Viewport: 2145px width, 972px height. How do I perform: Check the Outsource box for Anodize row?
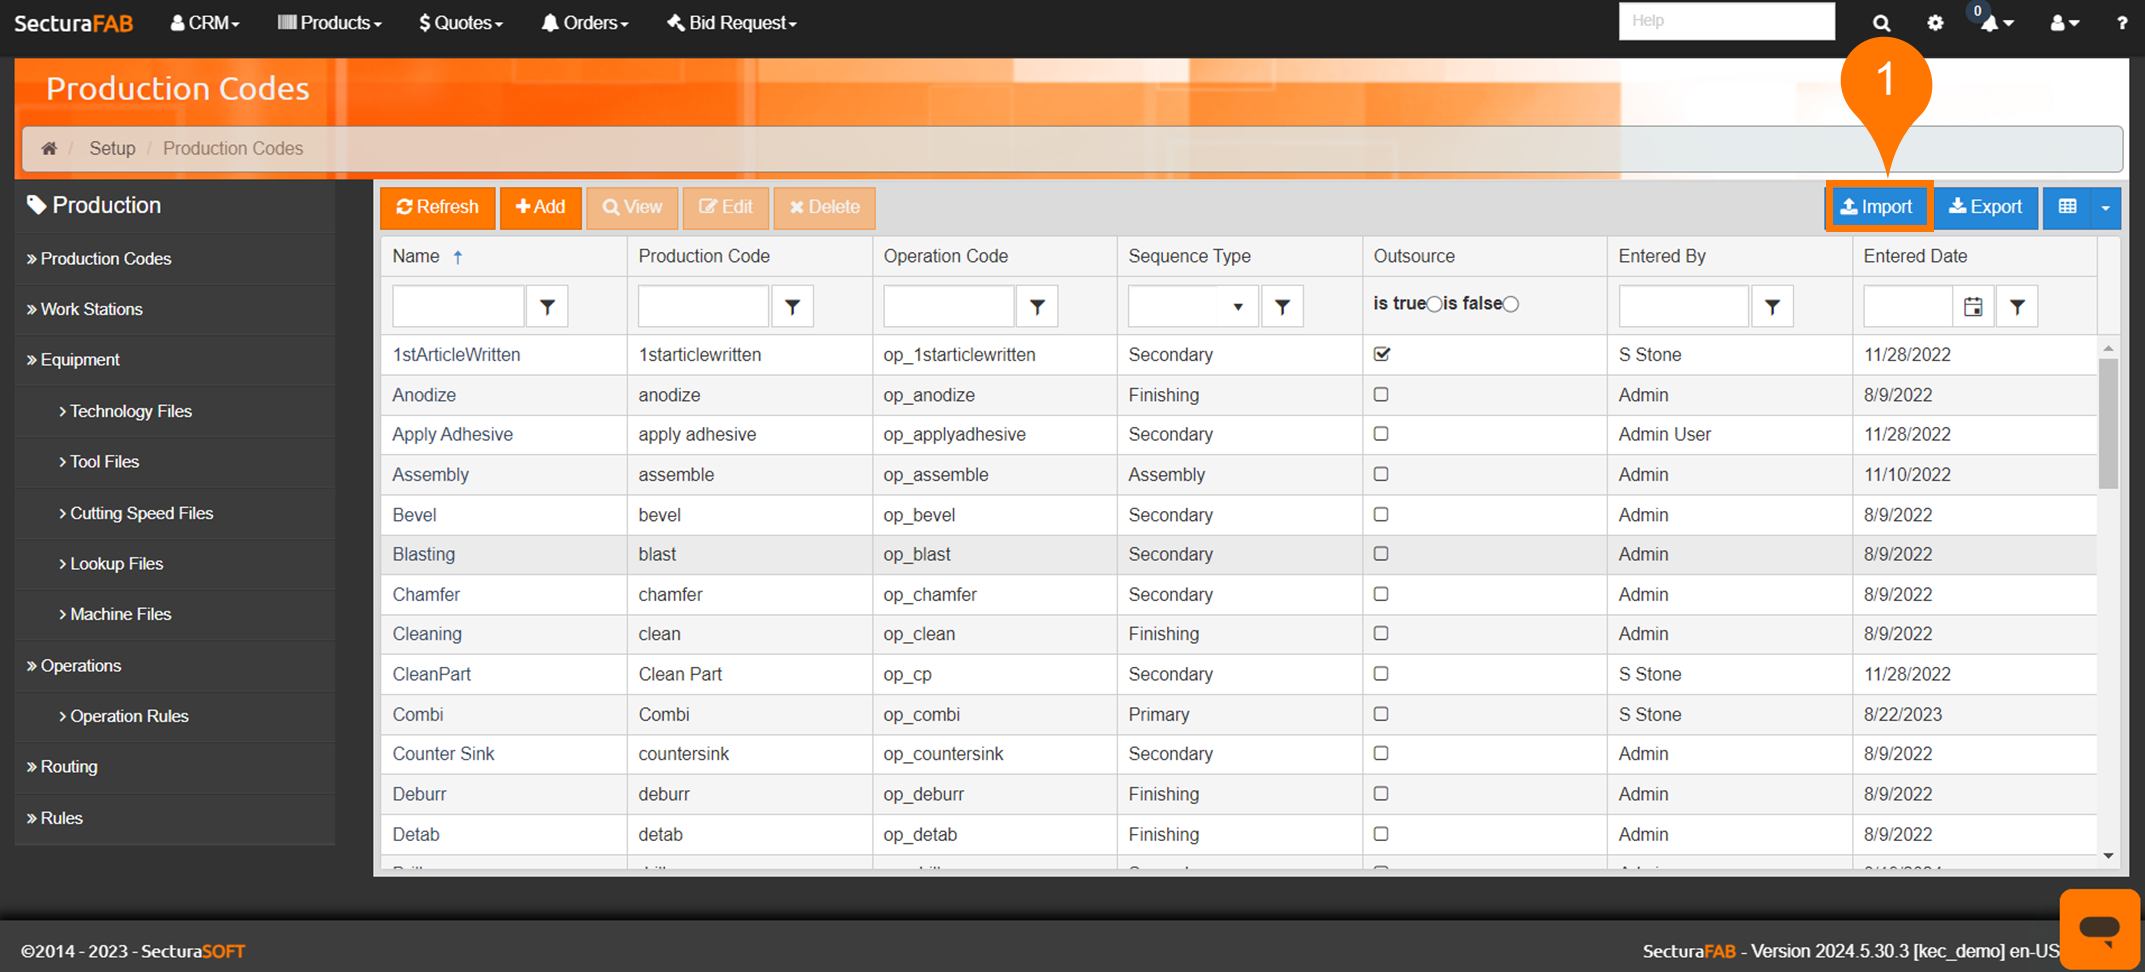pyautogui.click(x=1381, y=394)
